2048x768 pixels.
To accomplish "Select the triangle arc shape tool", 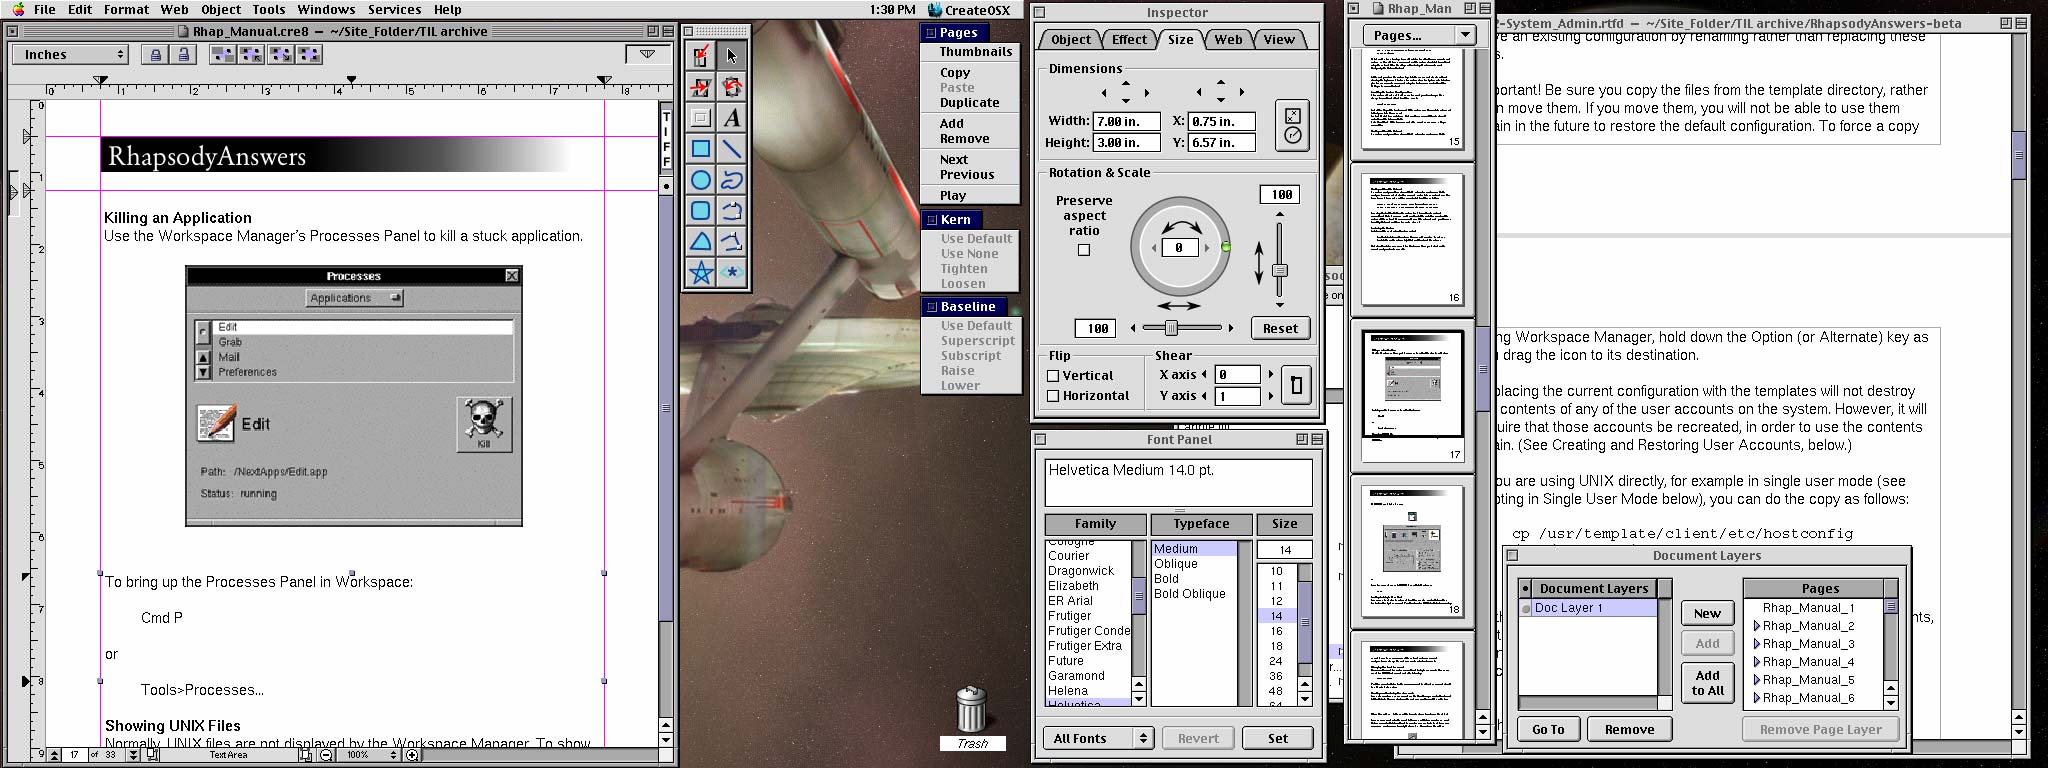I will coord(701,242).
